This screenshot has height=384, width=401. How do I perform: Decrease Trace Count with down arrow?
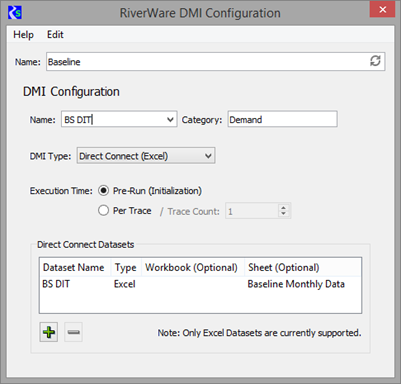coord(283,214)
